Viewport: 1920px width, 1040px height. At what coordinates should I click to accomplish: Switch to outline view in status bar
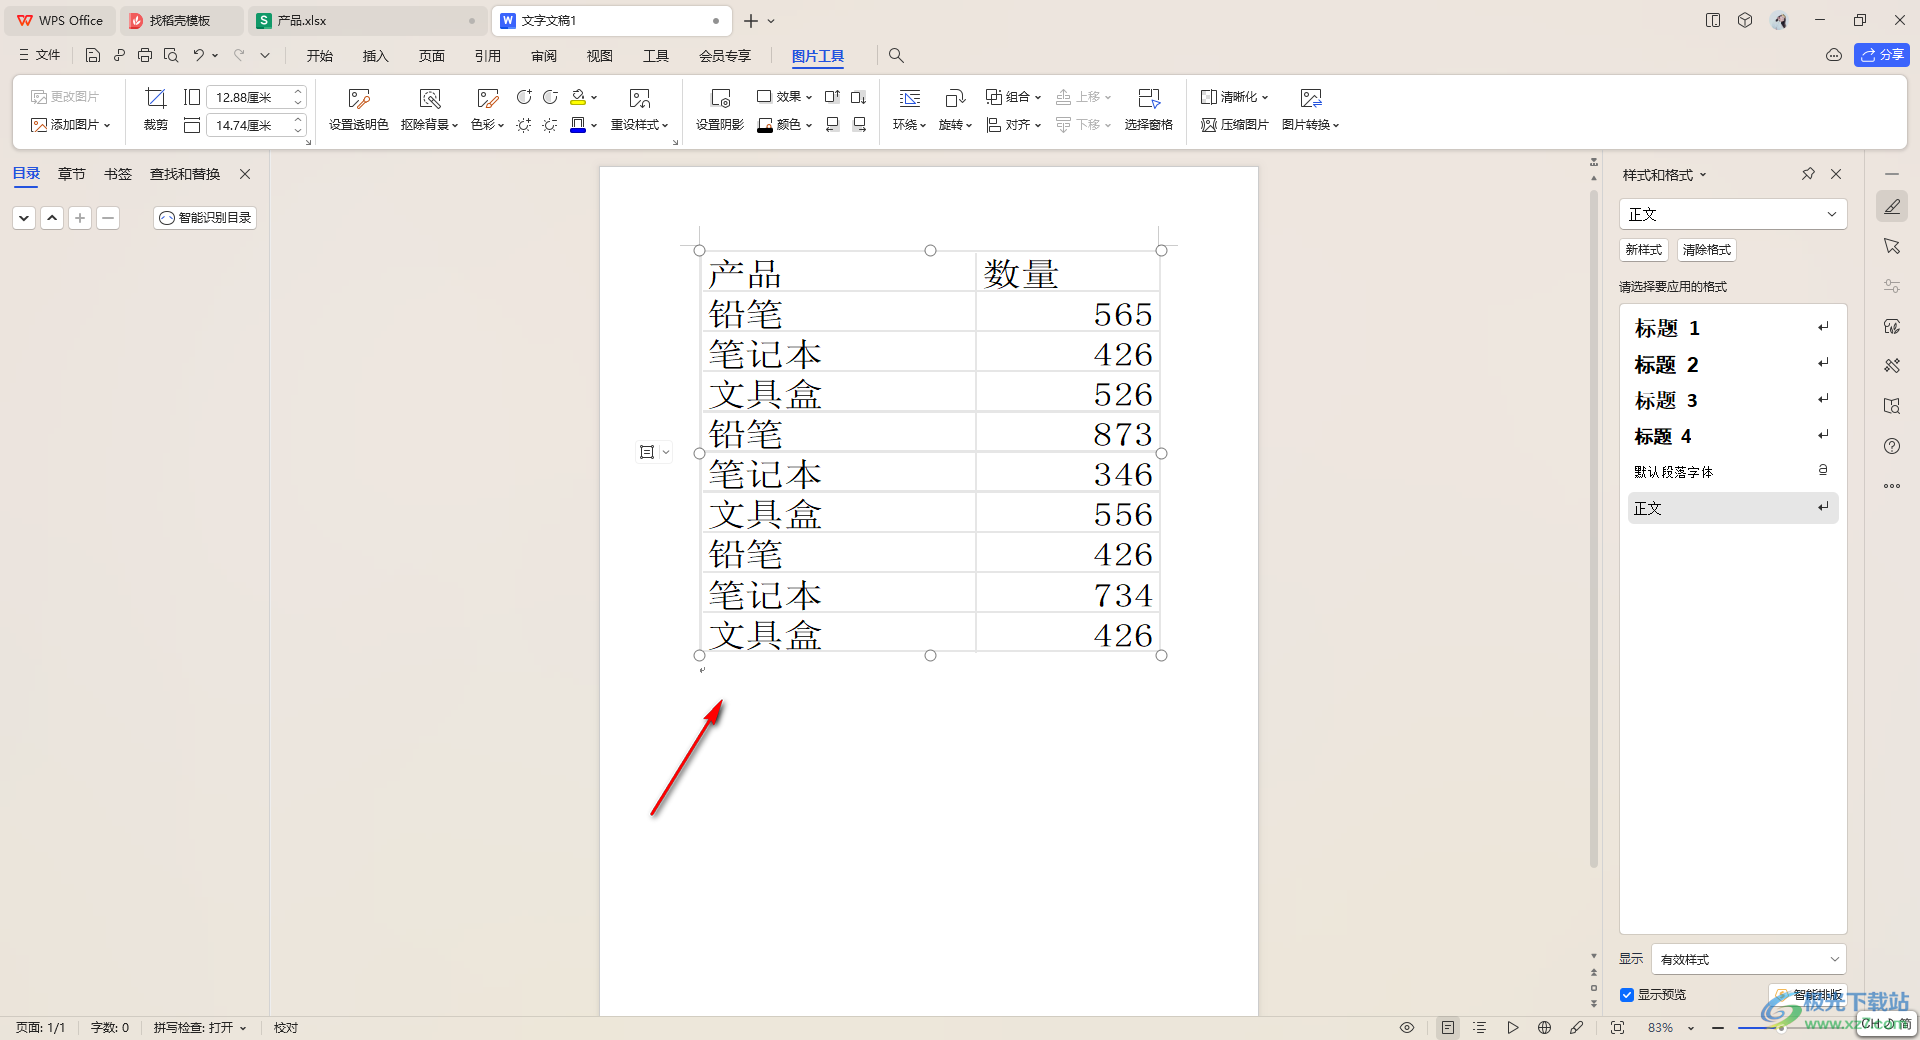point(1480,1027)
